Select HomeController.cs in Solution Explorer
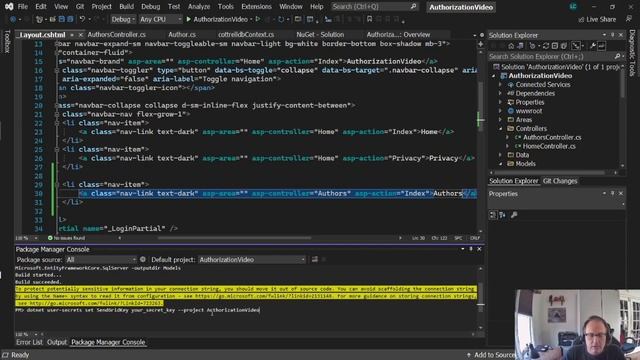Image resolution: width=640 pixels, height=360 pixels. [x=549, y=146]
